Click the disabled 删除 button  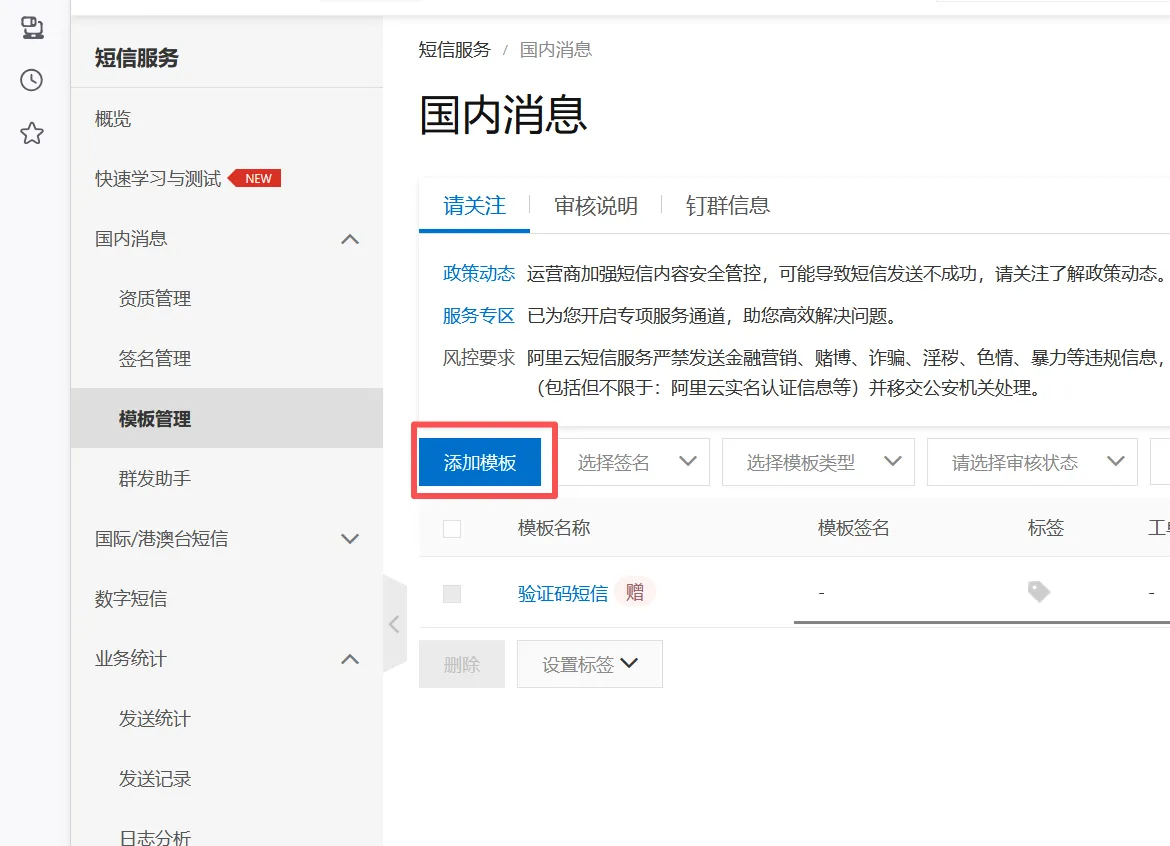462,664
